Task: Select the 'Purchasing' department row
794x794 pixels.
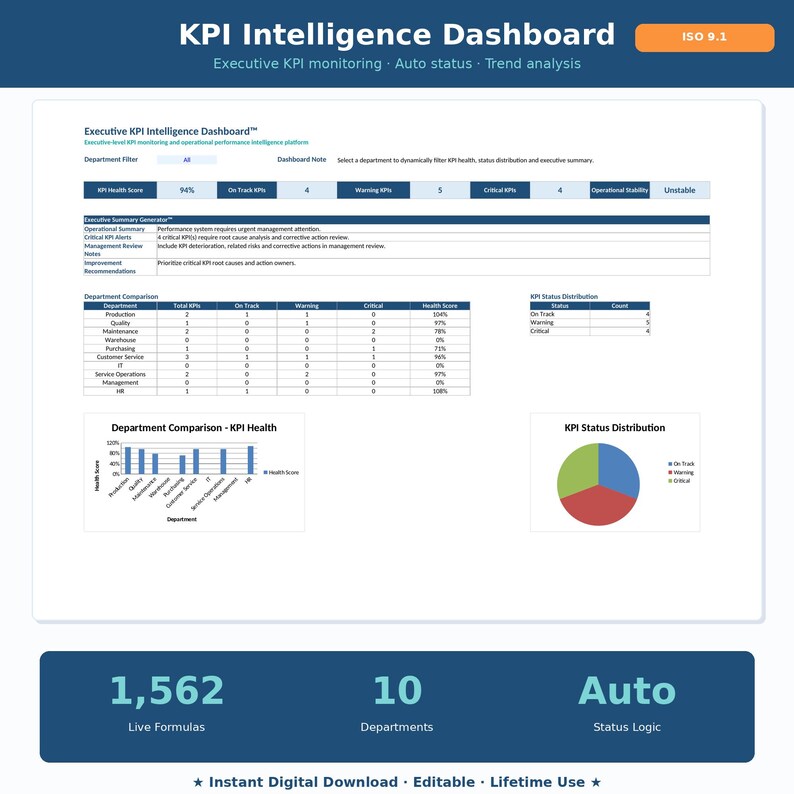Action: click(276, 349)
